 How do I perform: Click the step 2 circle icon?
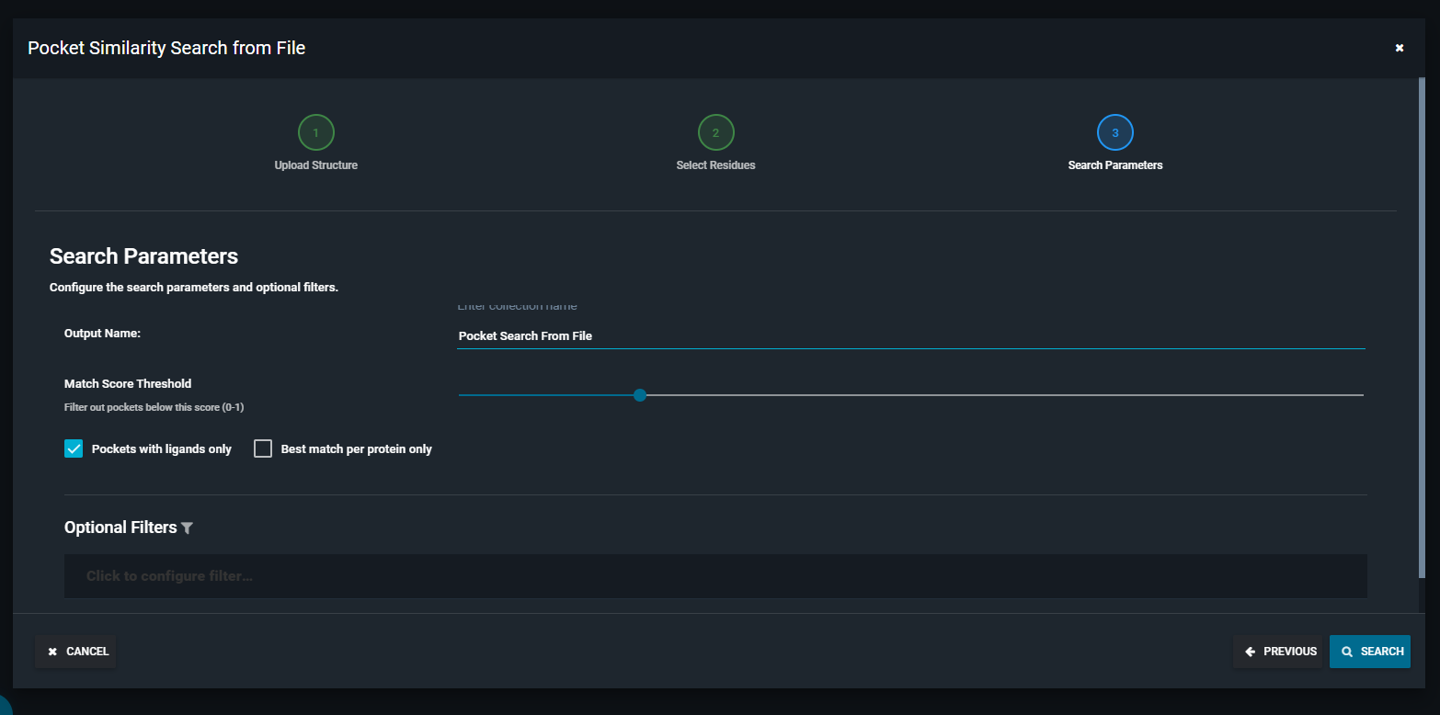716,132
